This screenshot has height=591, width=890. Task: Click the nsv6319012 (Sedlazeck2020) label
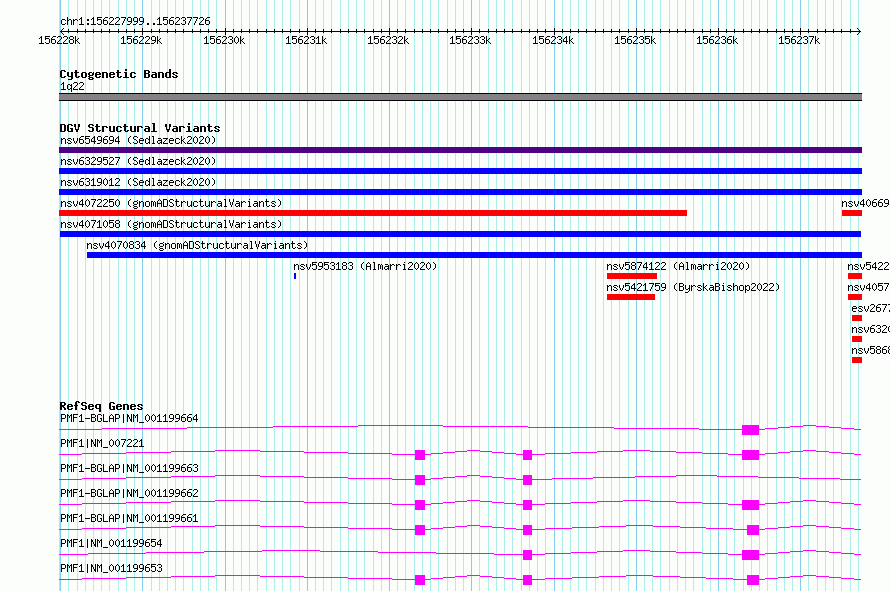click(138, 182)
